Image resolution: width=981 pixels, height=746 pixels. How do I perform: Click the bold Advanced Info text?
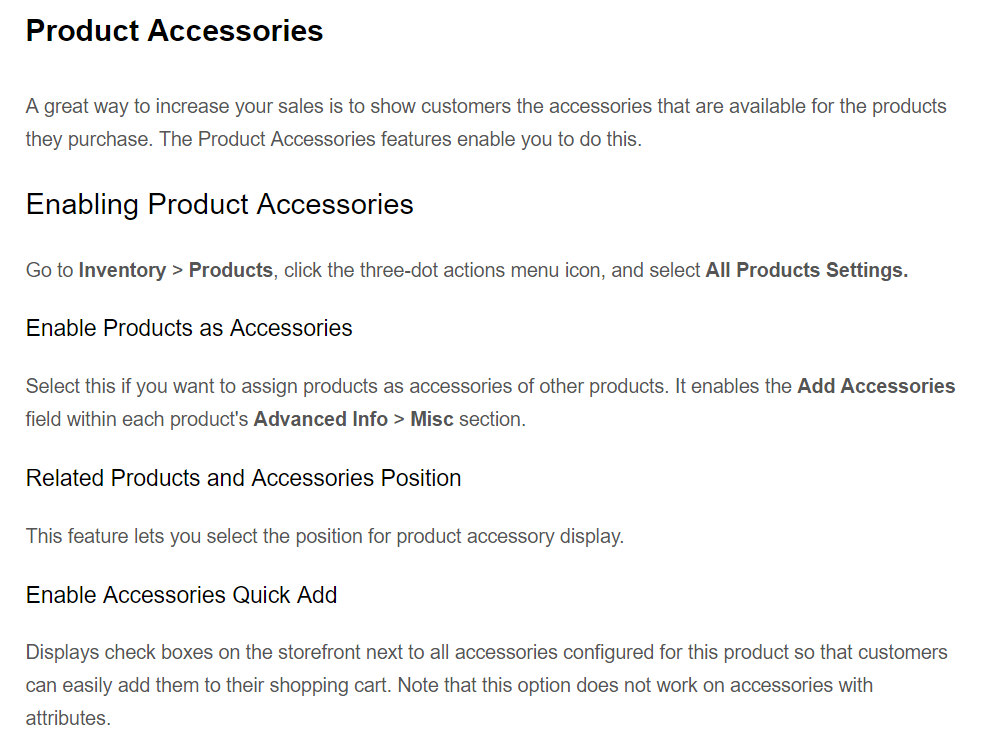click(320, 419)
